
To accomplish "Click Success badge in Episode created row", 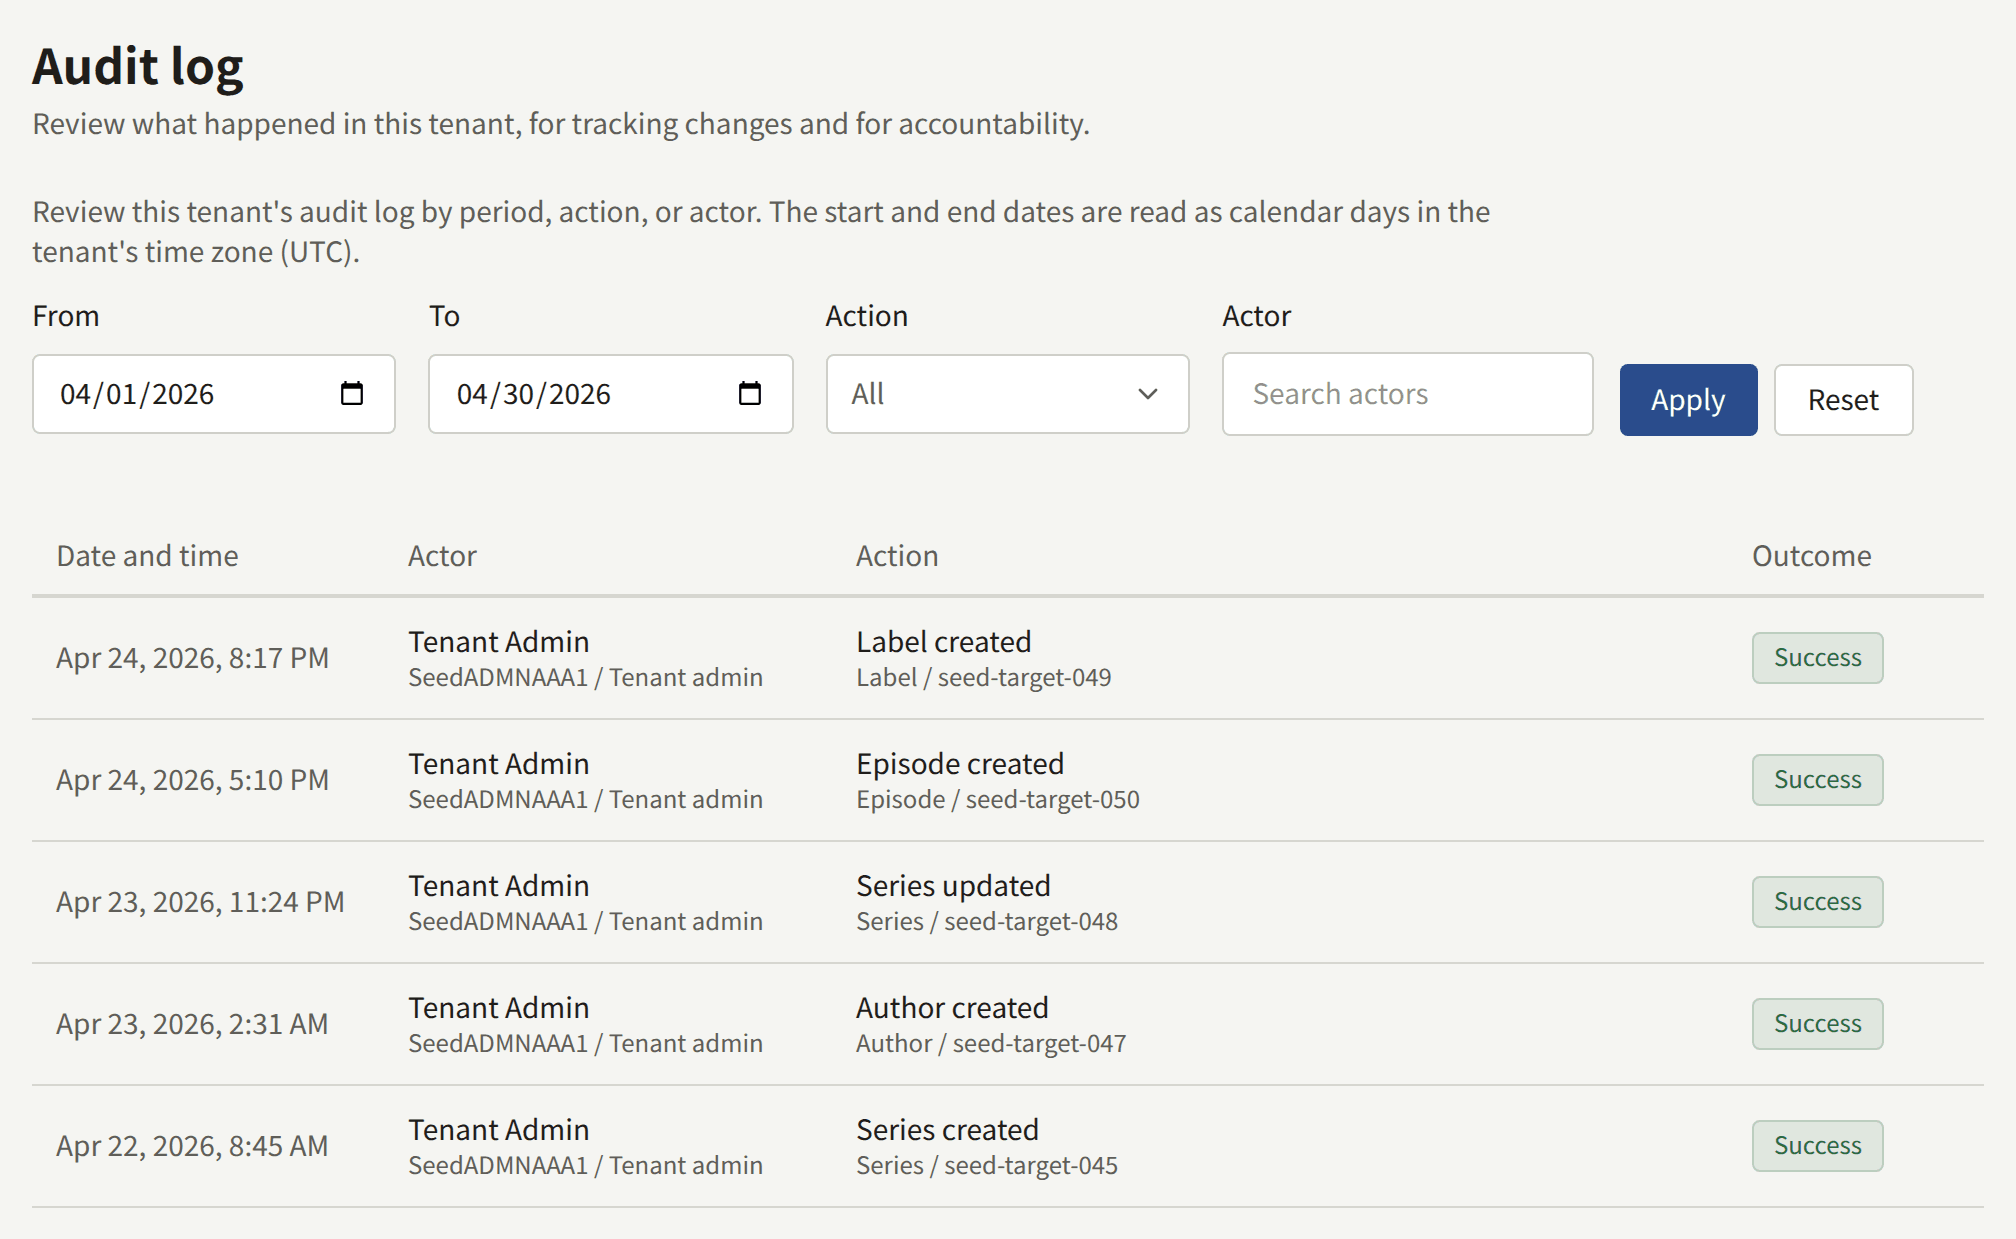I will click(x=1817, y=780).
